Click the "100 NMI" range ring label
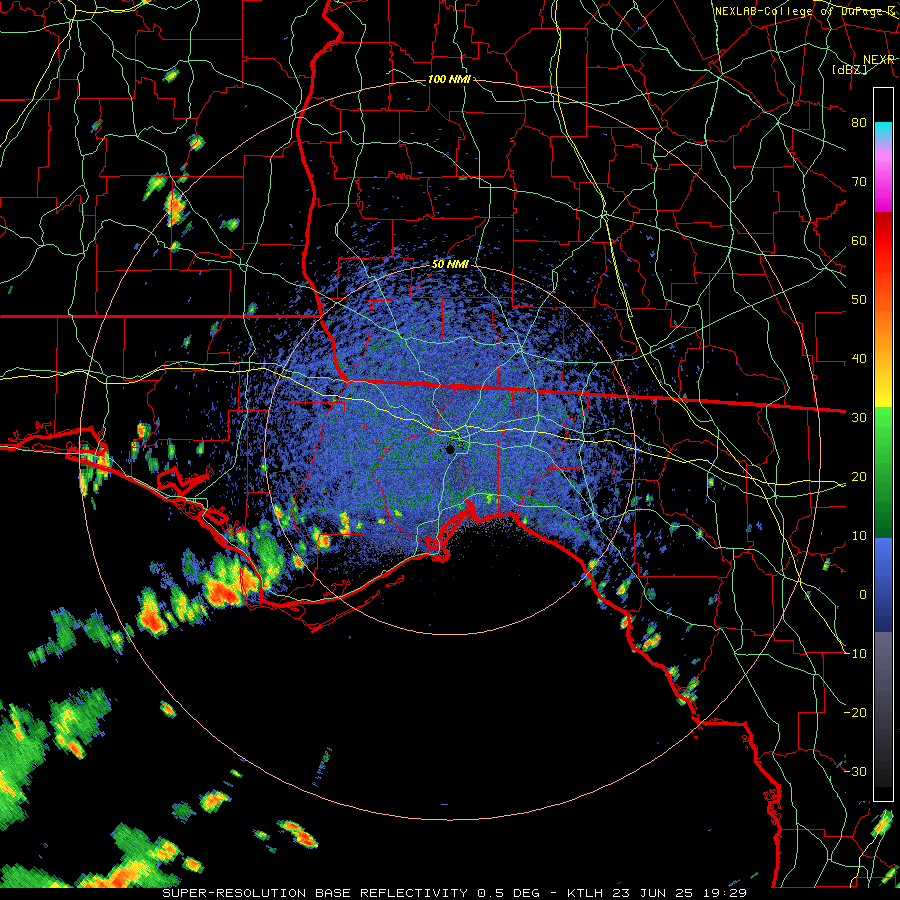This screenshot has width=900, height=900. click(449, 79)
